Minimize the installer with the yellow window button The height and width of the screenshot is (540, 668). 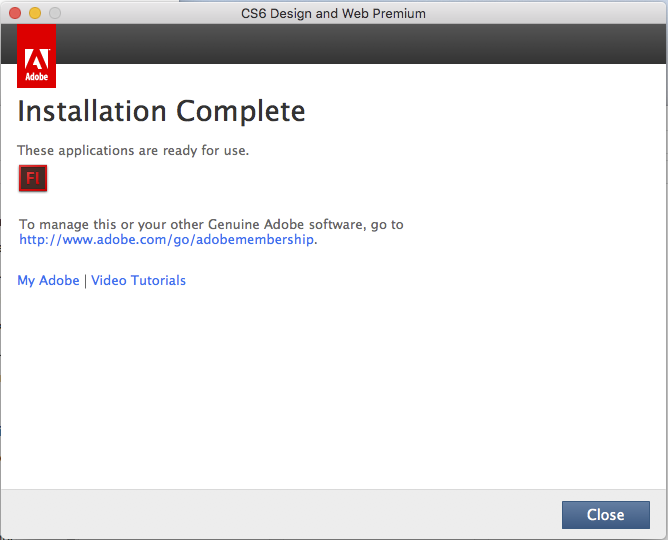point(35,13)
